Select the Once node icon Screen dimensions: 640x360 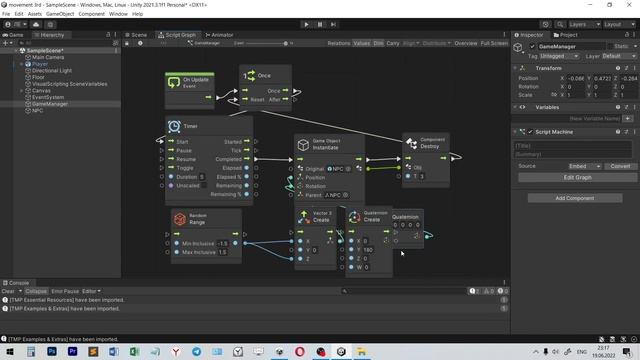[x=249, y=76]
